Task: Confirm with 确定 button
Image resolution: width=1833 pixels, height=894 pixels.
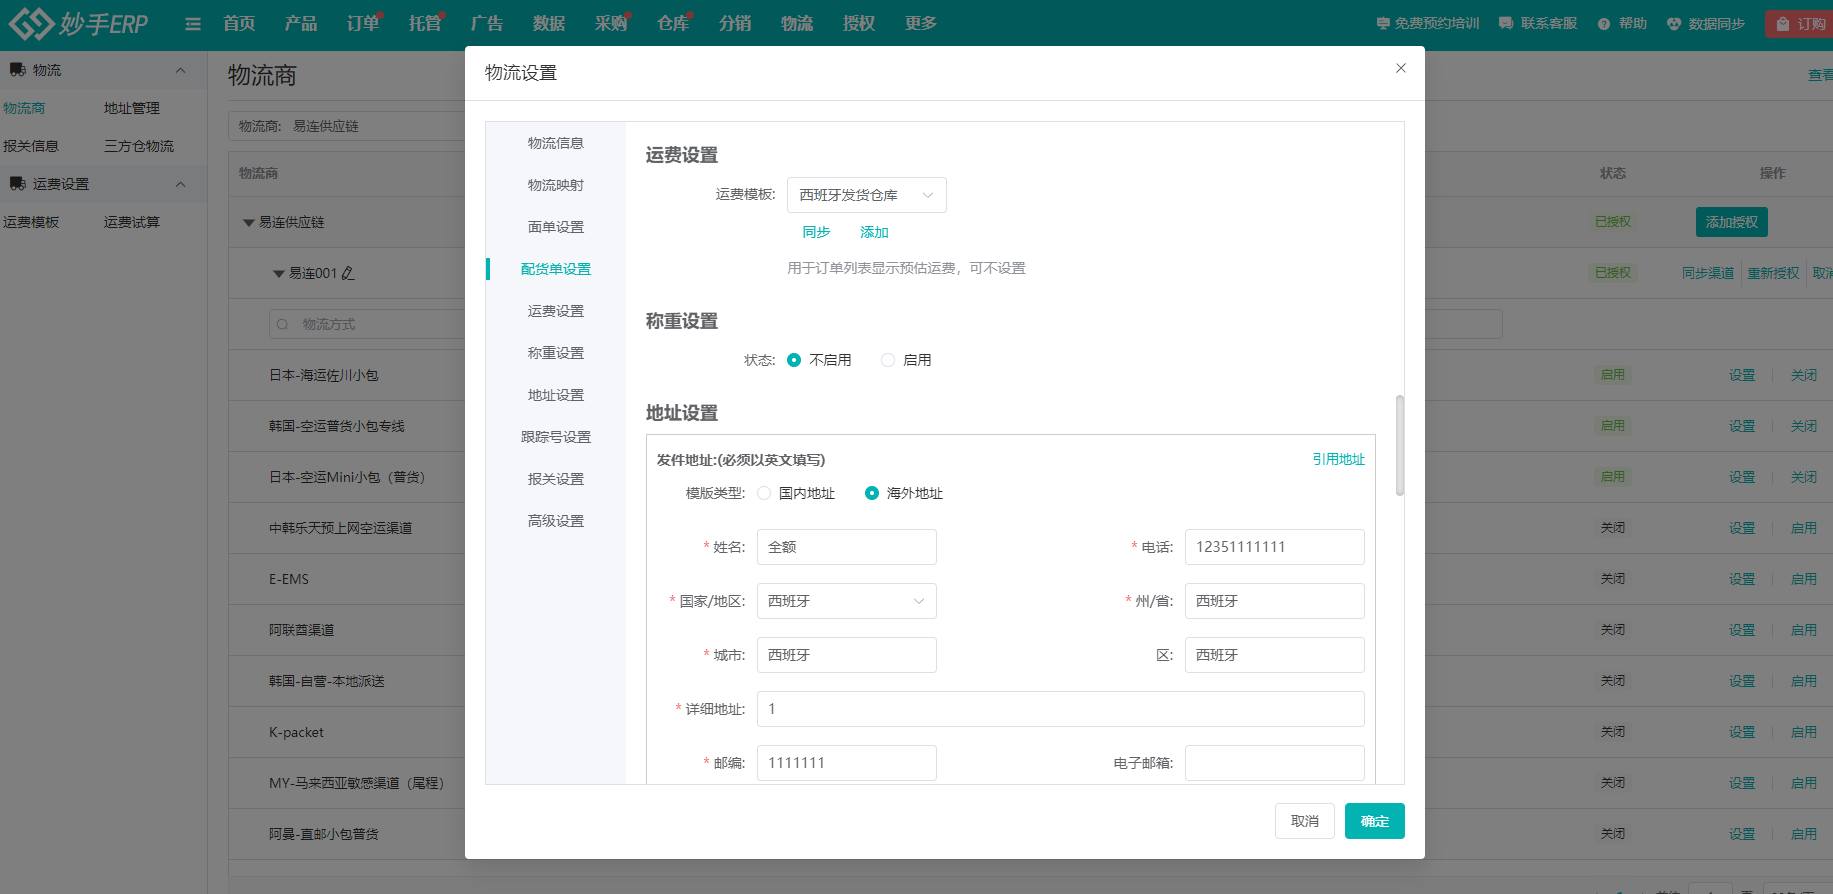Action: [x=1374, y=821]
